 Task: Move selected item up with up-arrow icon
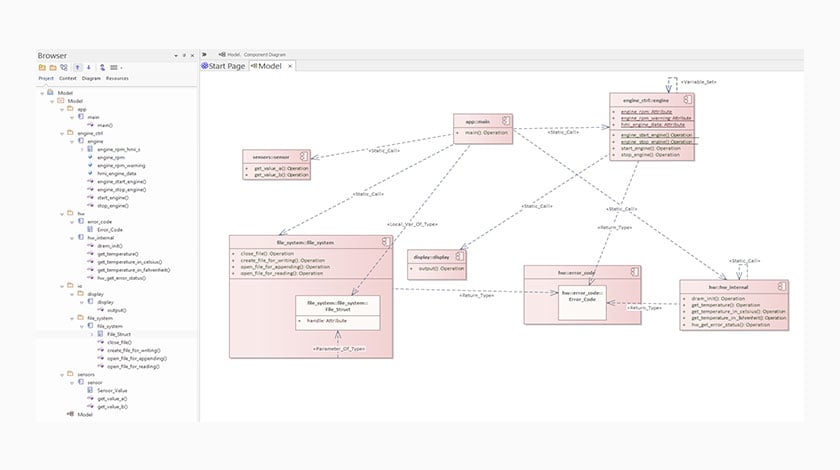coord(77,68)
